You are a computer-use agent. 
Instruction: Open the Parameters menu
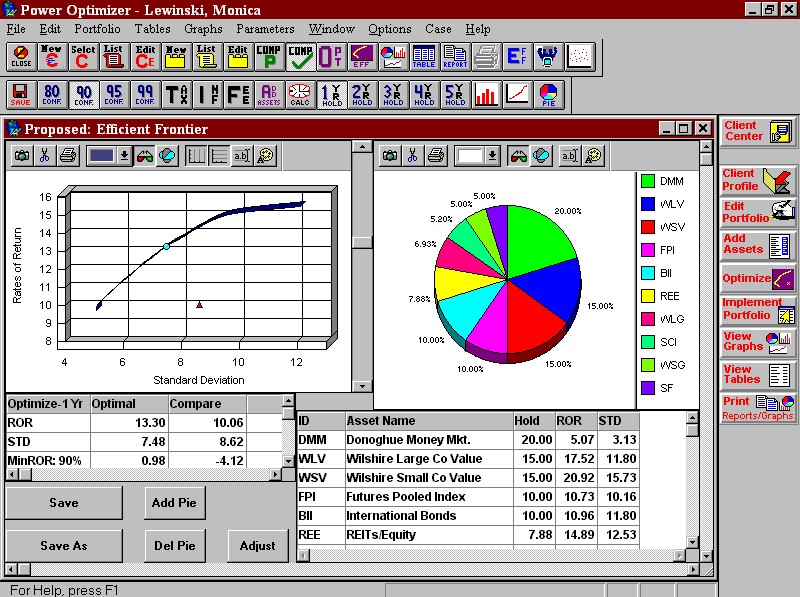coord(265,29)
